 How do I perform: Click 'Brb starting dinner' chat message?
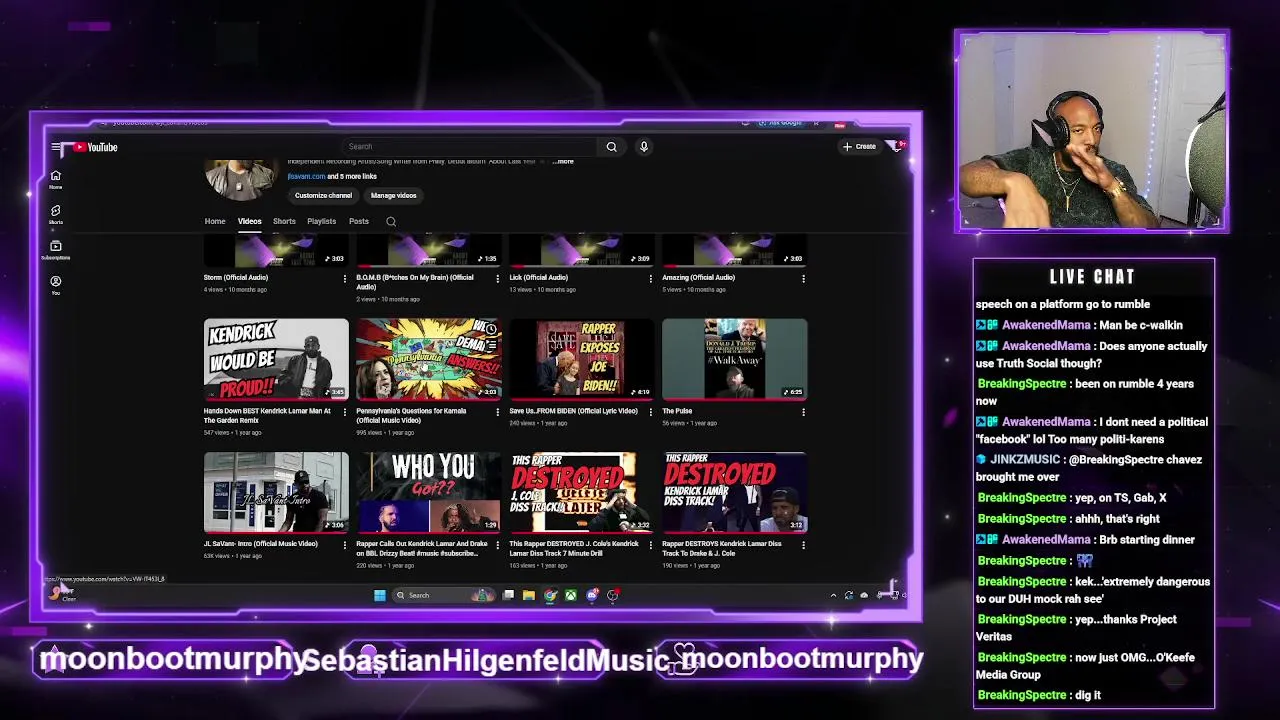[x=1085, y=540]
